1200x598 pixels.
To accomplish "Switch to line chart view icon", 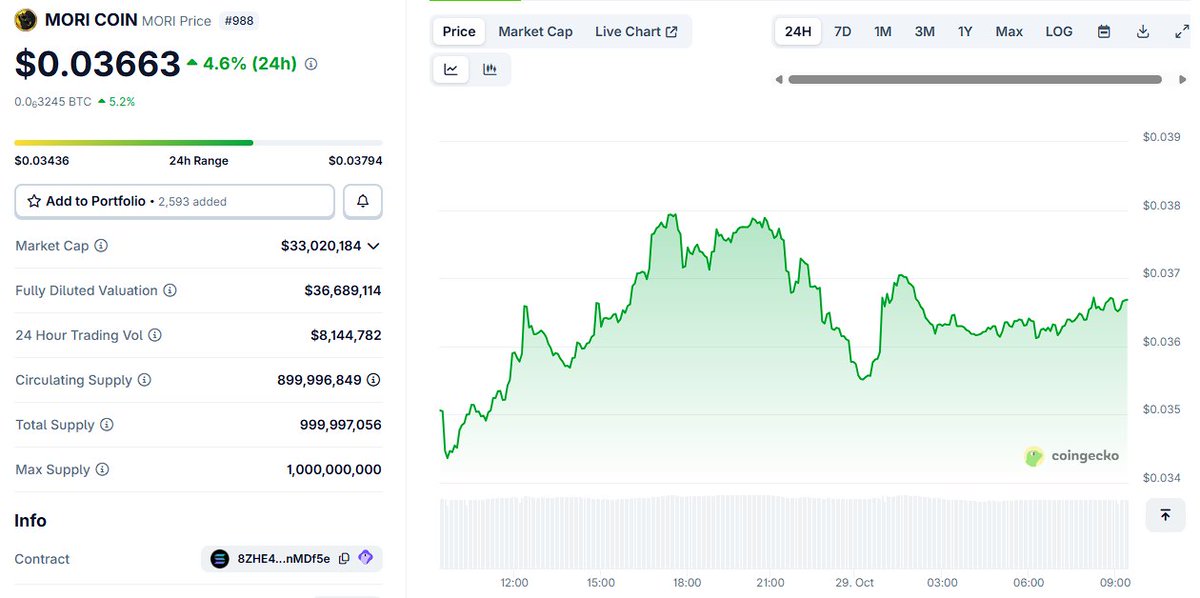I will [451, 69].
